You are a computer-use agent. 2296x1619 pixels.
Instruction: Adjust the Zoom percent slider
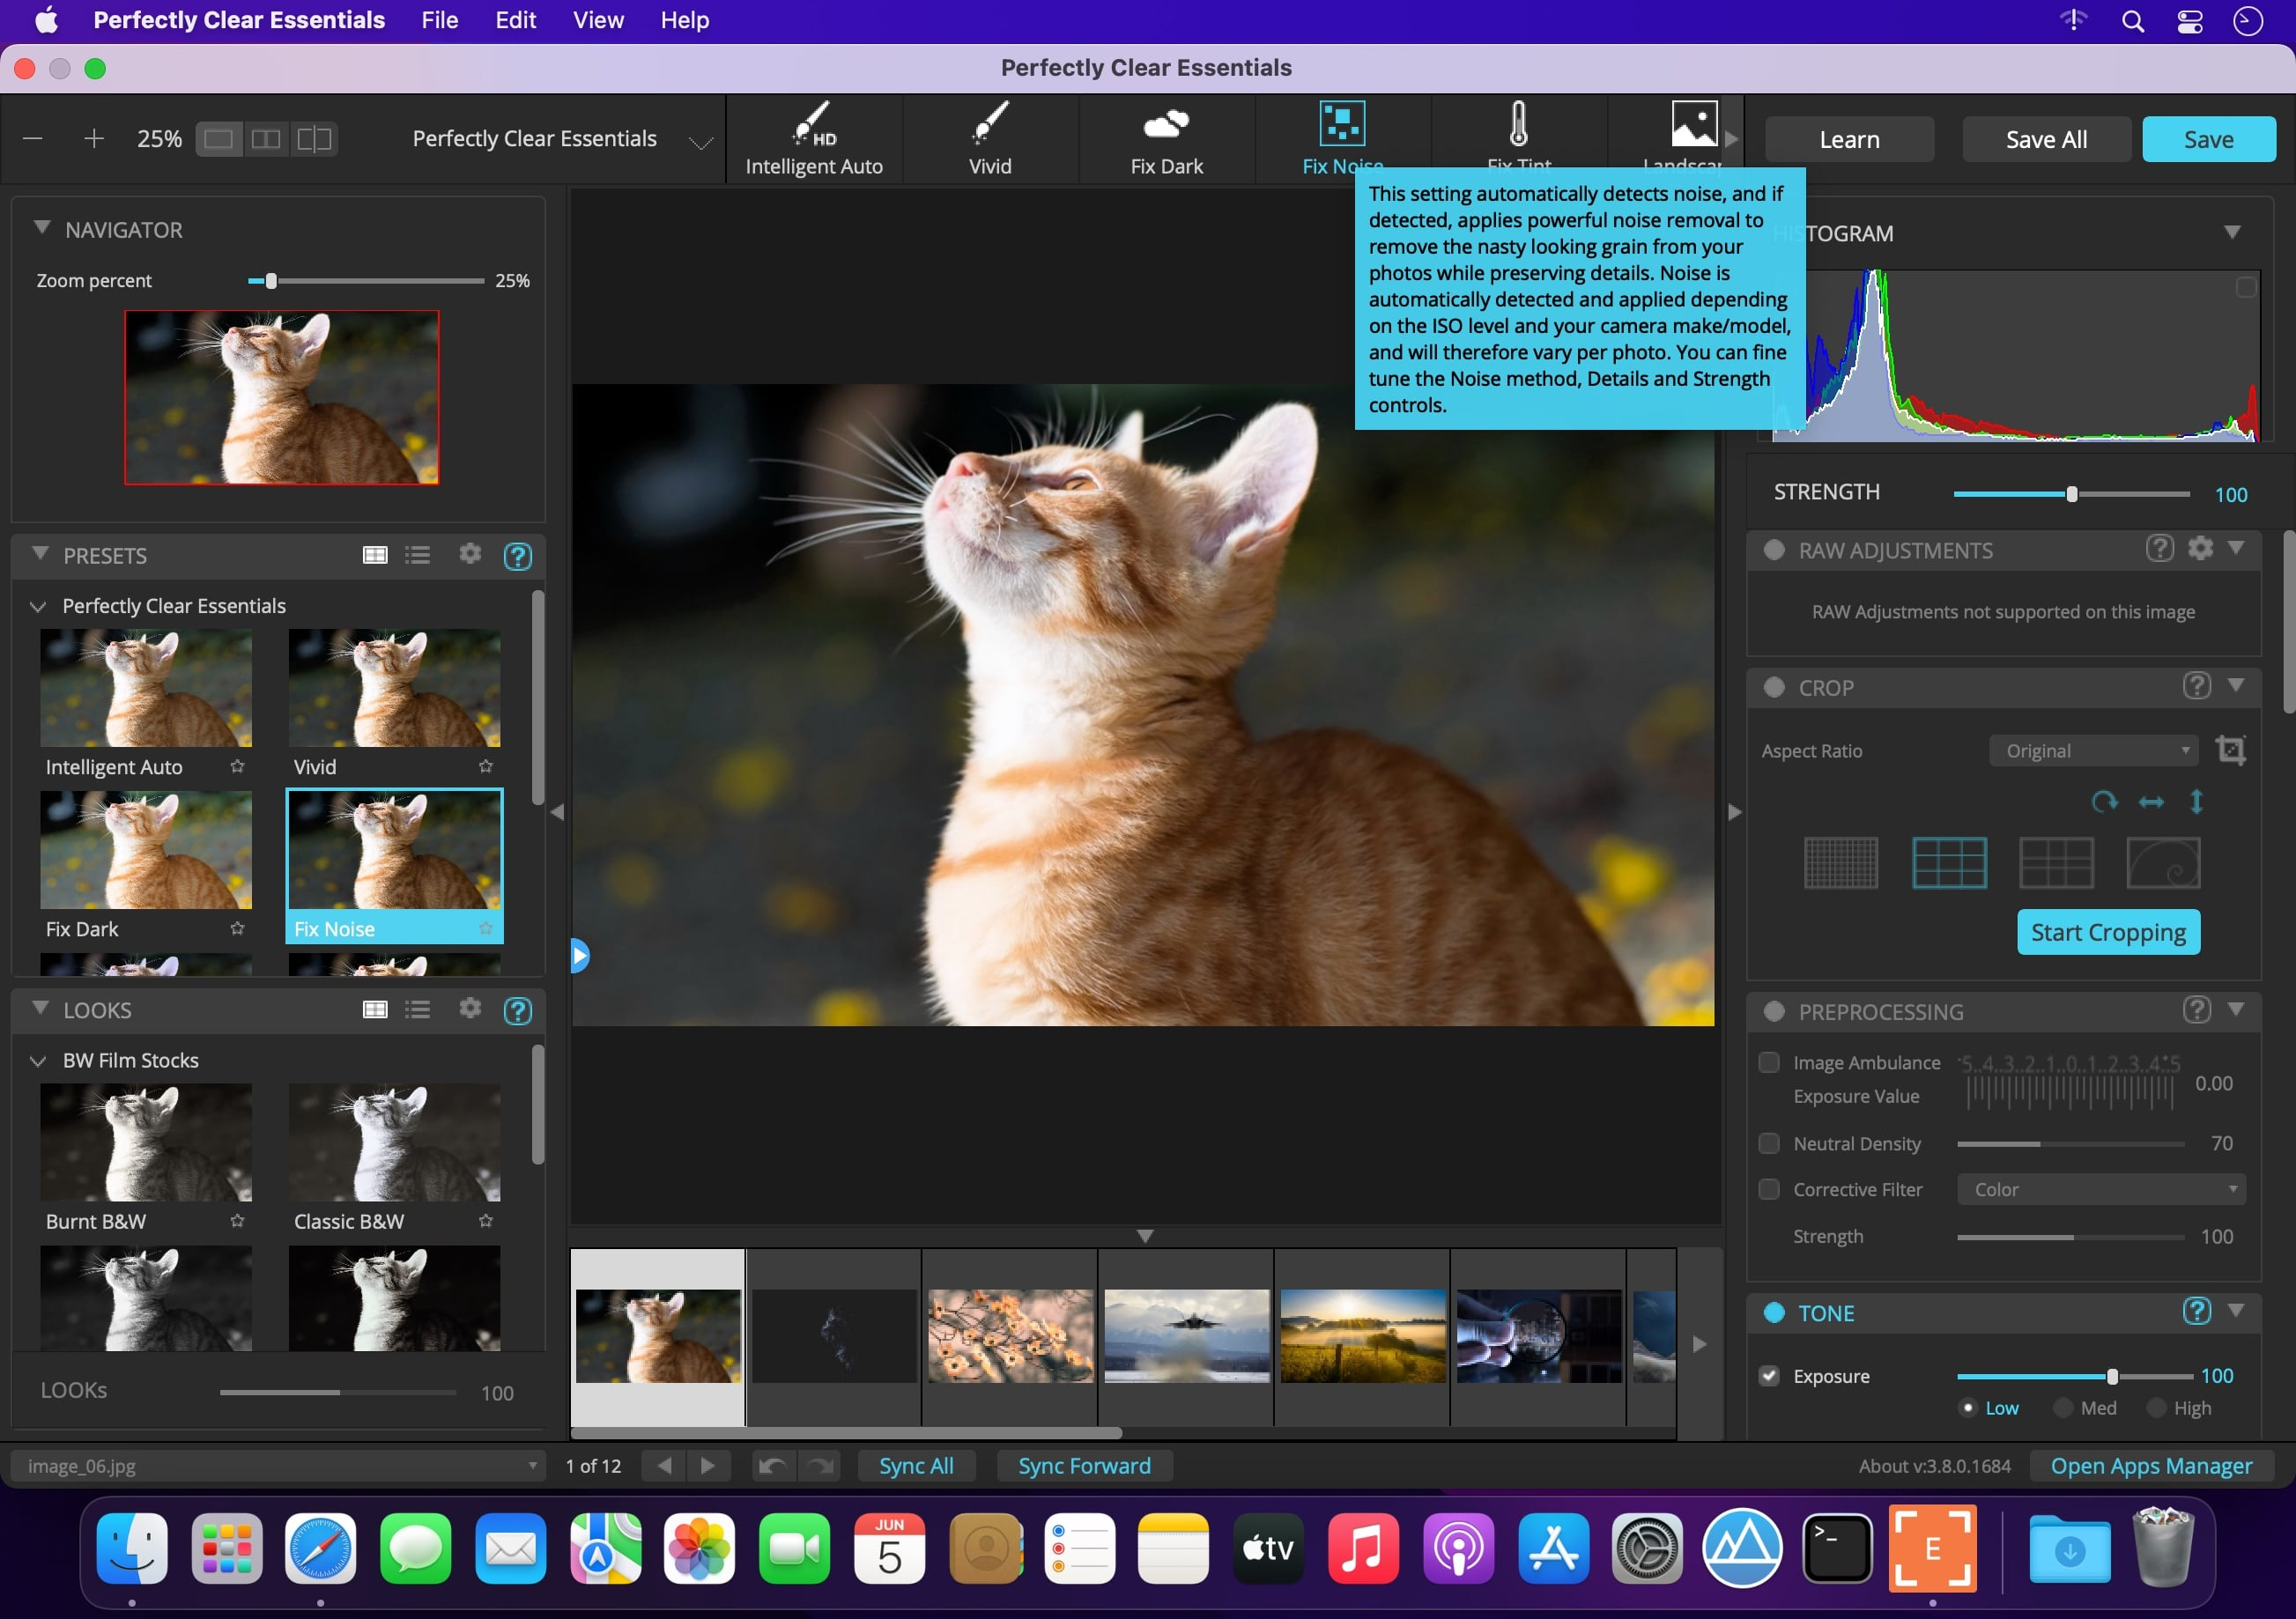(x=271, y=281)
